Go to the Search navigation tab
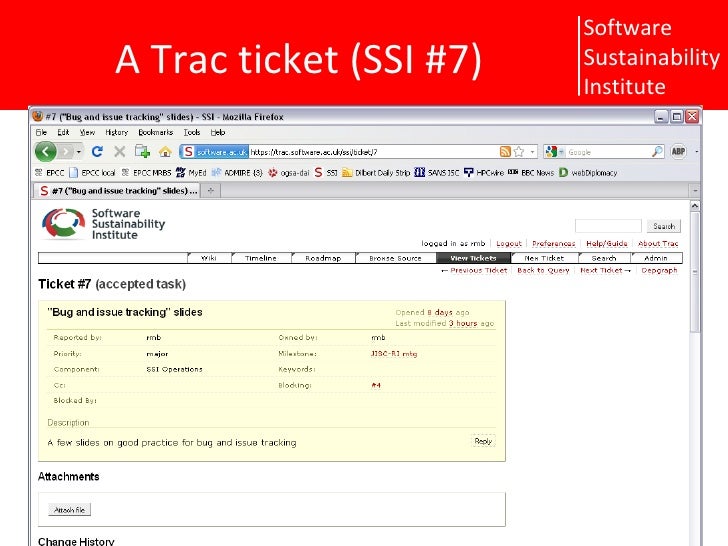This screenshot has height=546, width=728. [x=604, y=258]
